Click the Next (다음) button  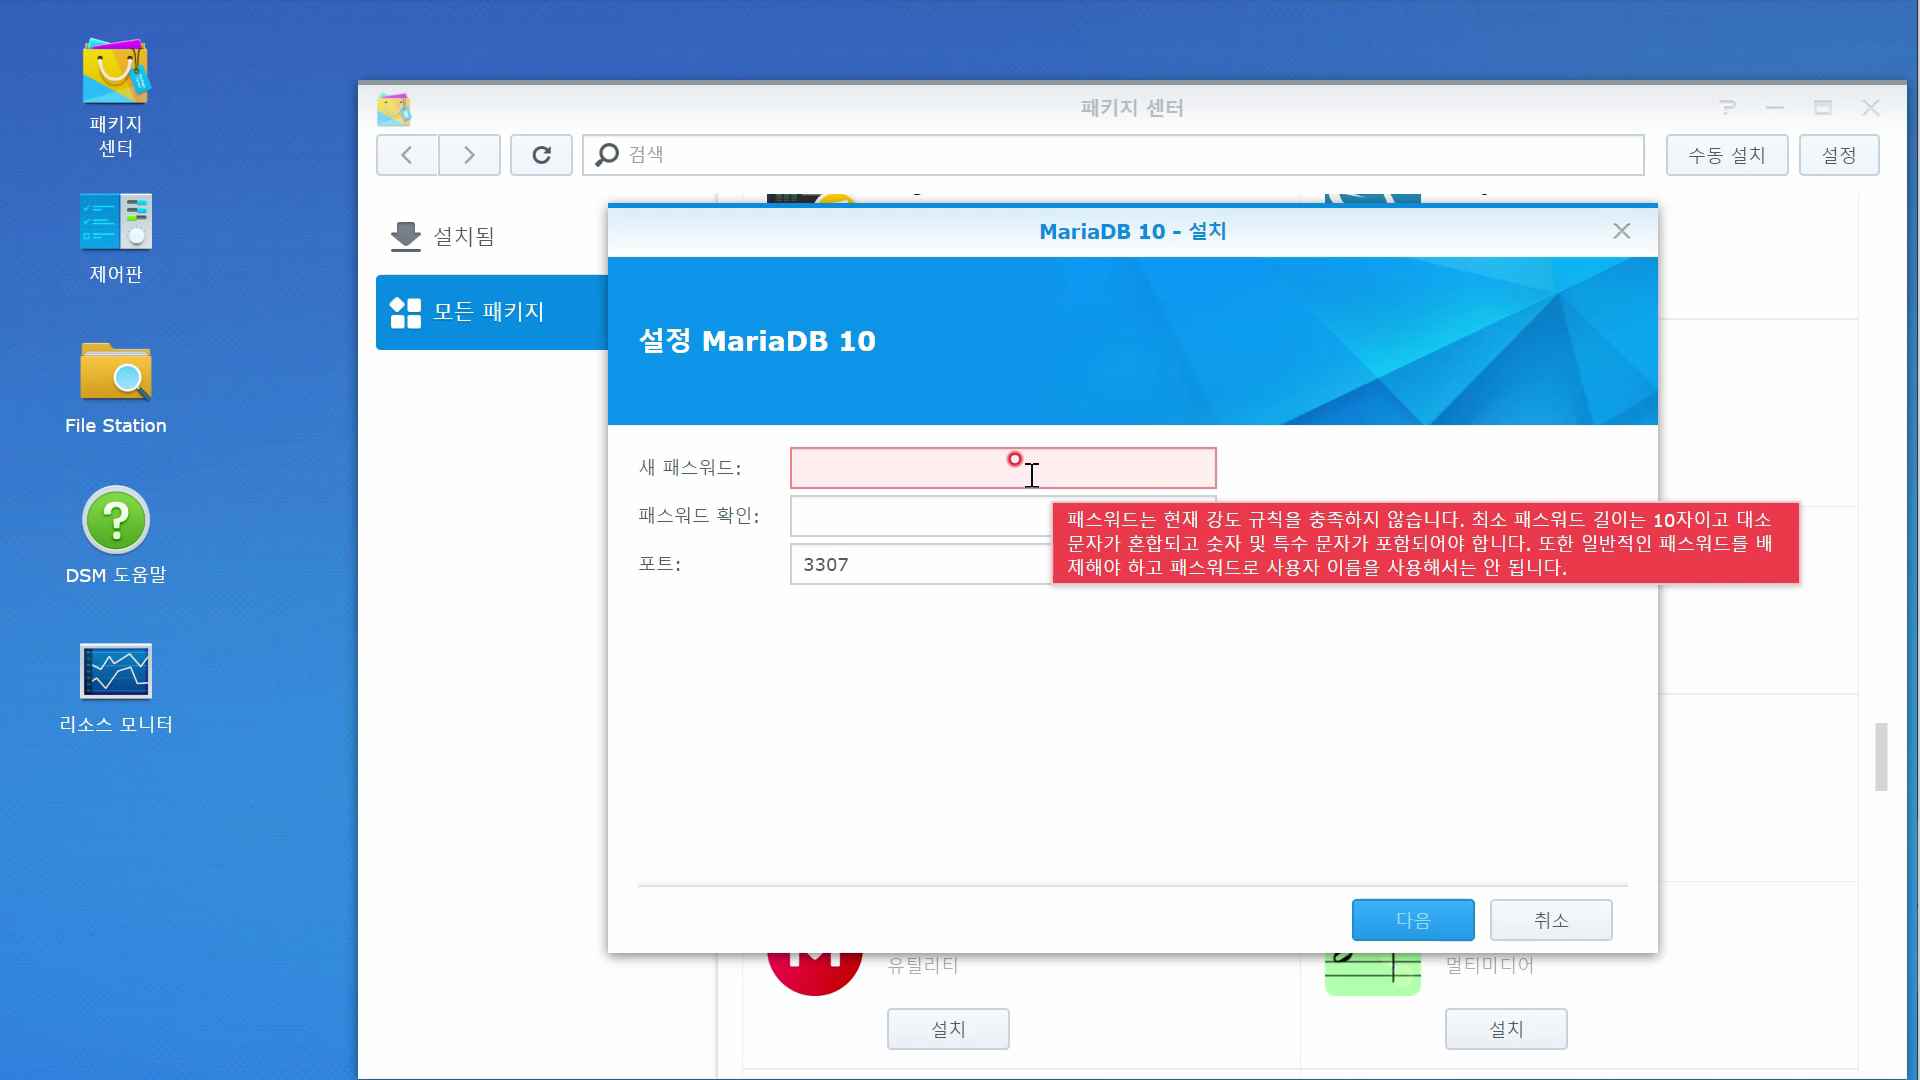coord(1412,920)
